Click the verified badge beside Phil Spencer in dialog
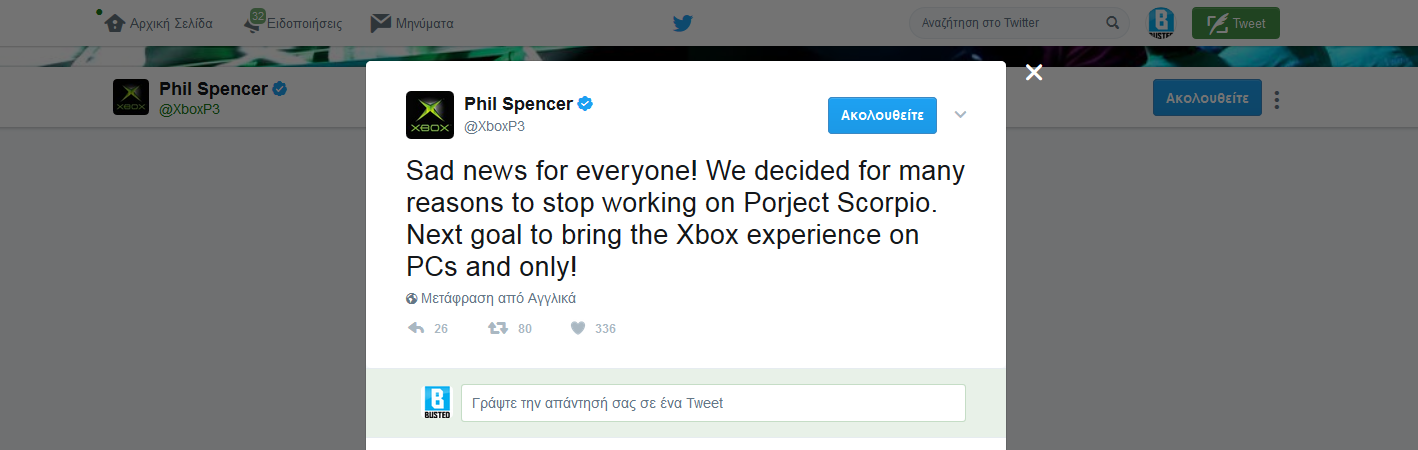Viewport: 1418px width, 450px height. [587, 104]
